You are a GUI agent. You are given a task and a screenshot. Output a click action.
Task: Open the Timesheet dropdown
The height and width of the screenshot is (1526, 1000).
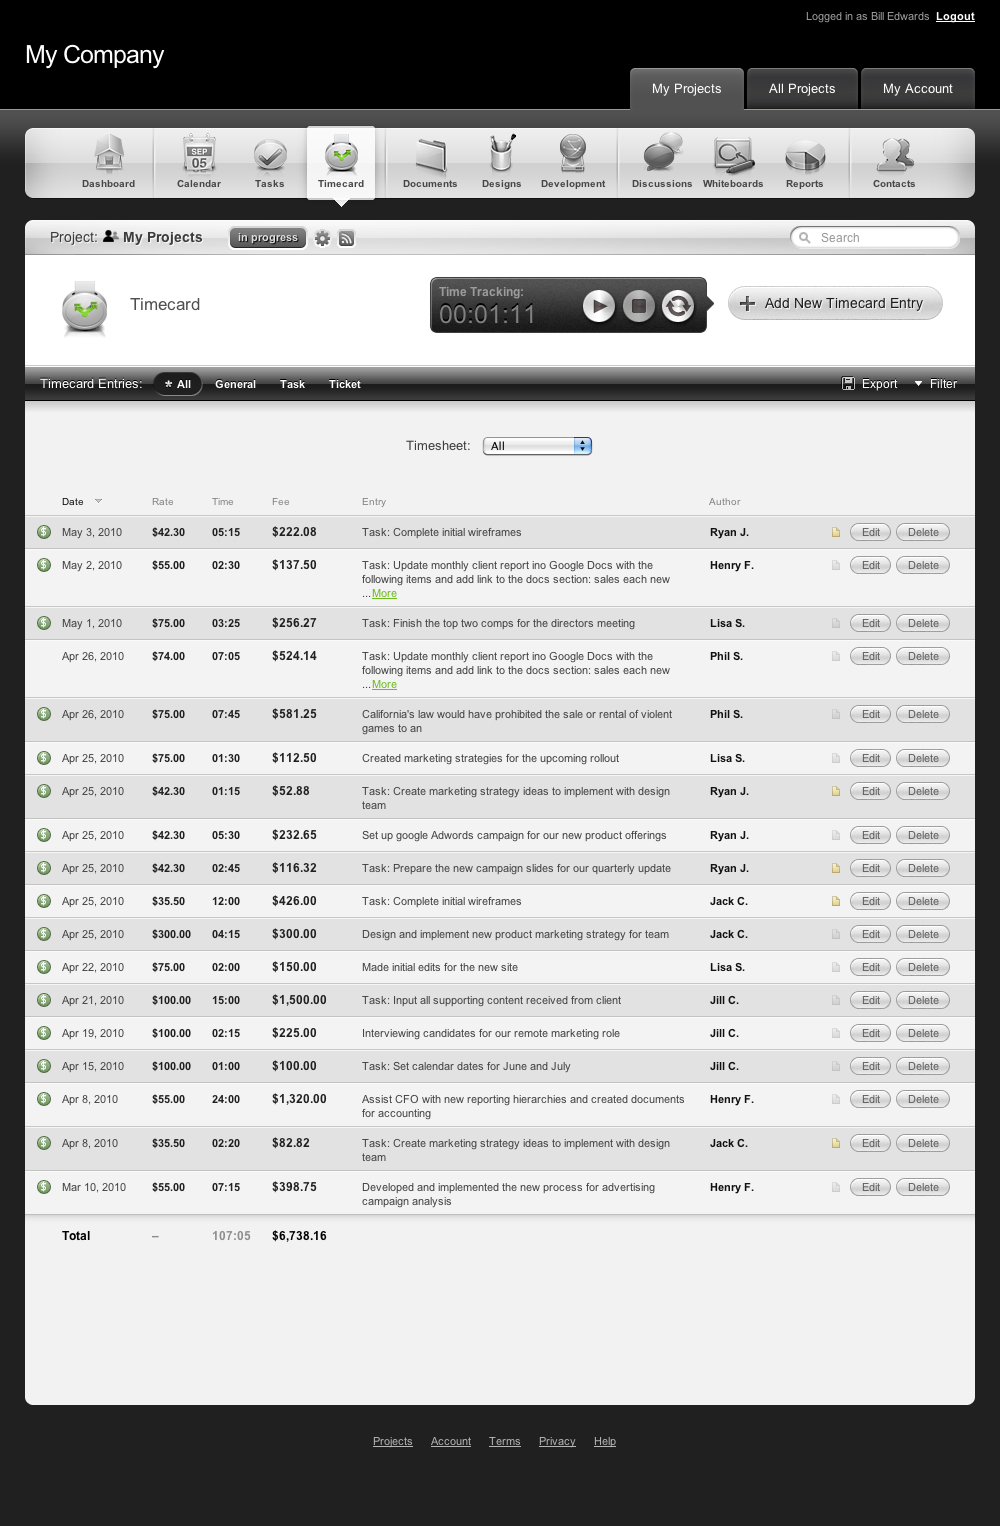pyautogui.click(x=537, y=446)
